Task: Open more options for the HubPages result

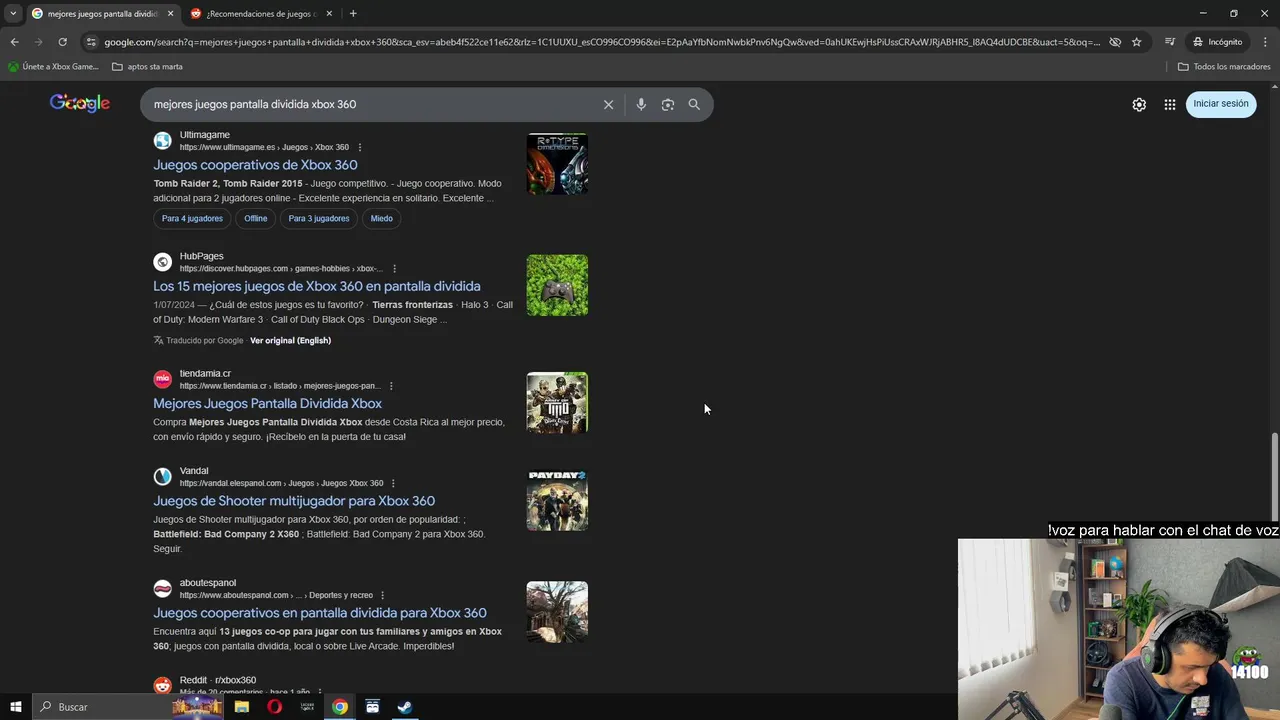Action: [395, 269]
